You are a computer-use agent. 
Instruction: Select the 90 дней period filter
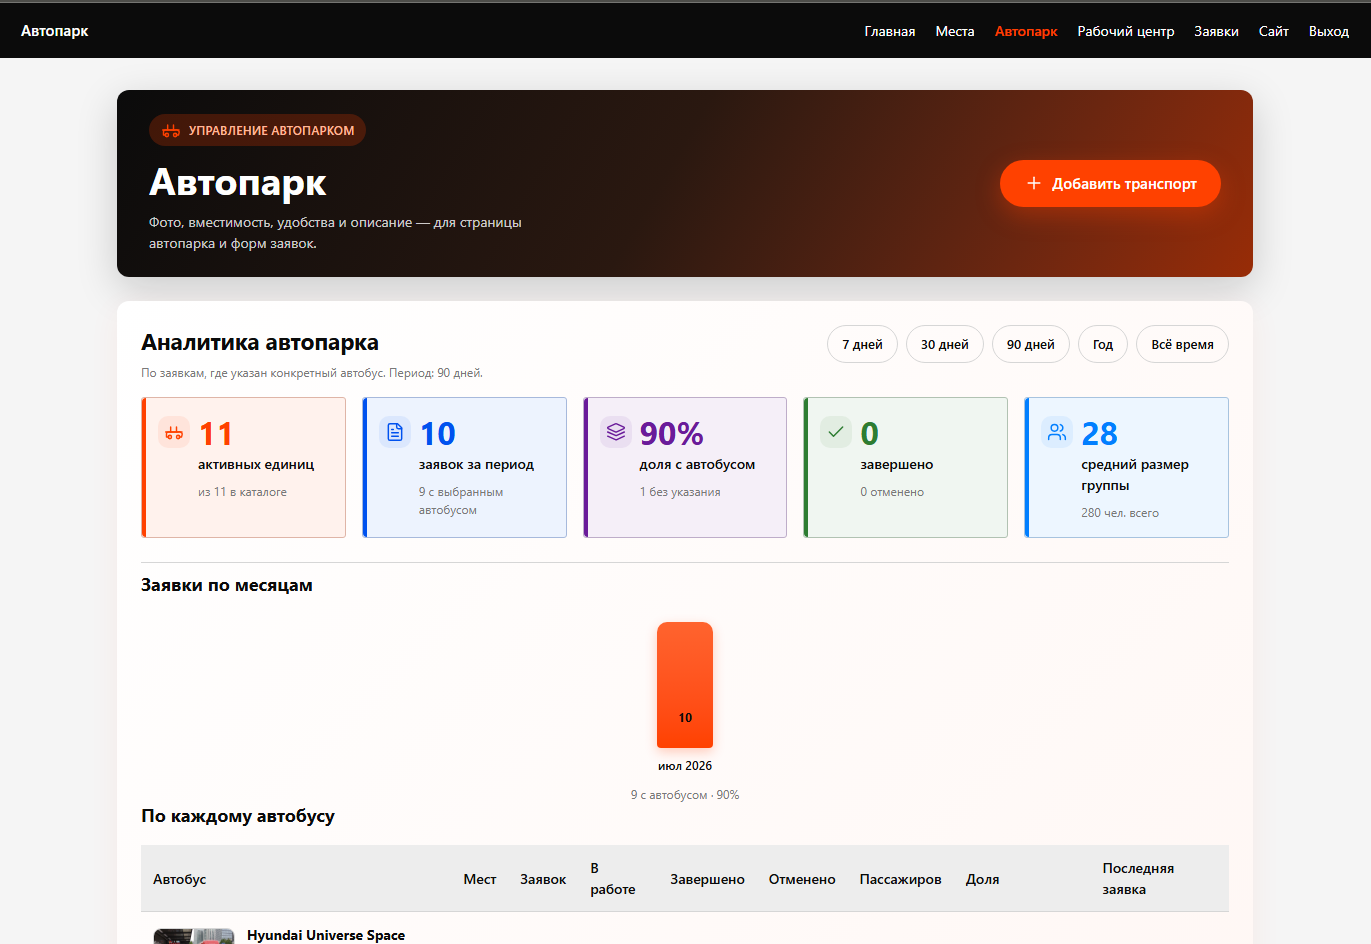coord(1031,344)
